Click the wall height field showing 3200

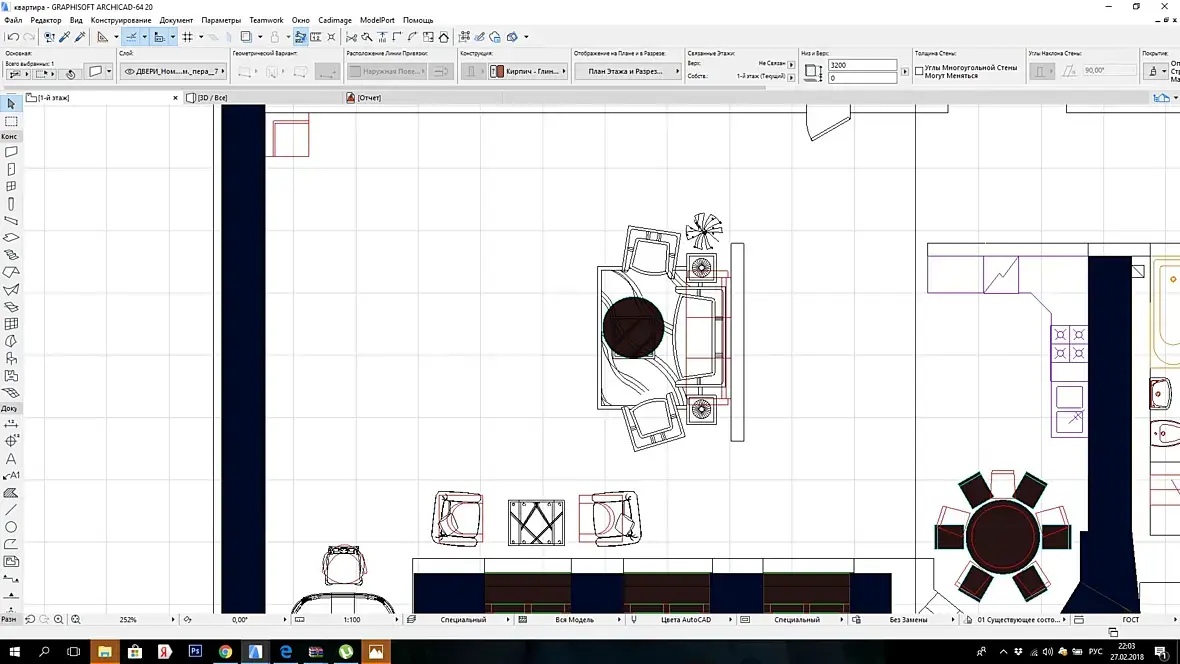pyautogui.click(x=862, y=65)
